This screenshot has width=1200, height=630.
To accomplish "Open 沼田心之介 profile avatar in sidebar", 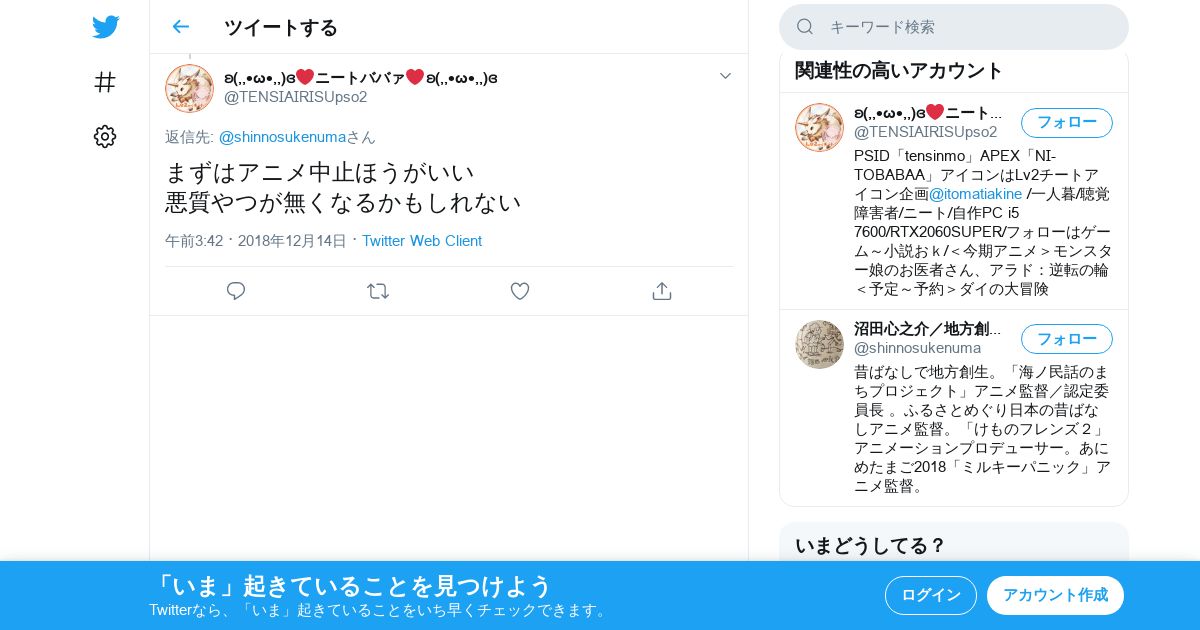I will 819,344.
